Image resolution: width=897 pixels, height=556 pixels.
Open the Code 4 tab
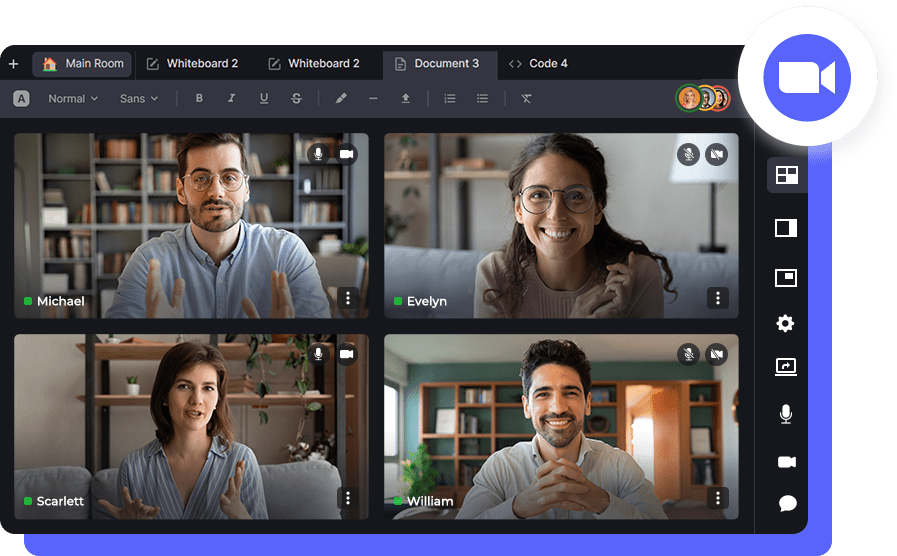click(538, 64)
